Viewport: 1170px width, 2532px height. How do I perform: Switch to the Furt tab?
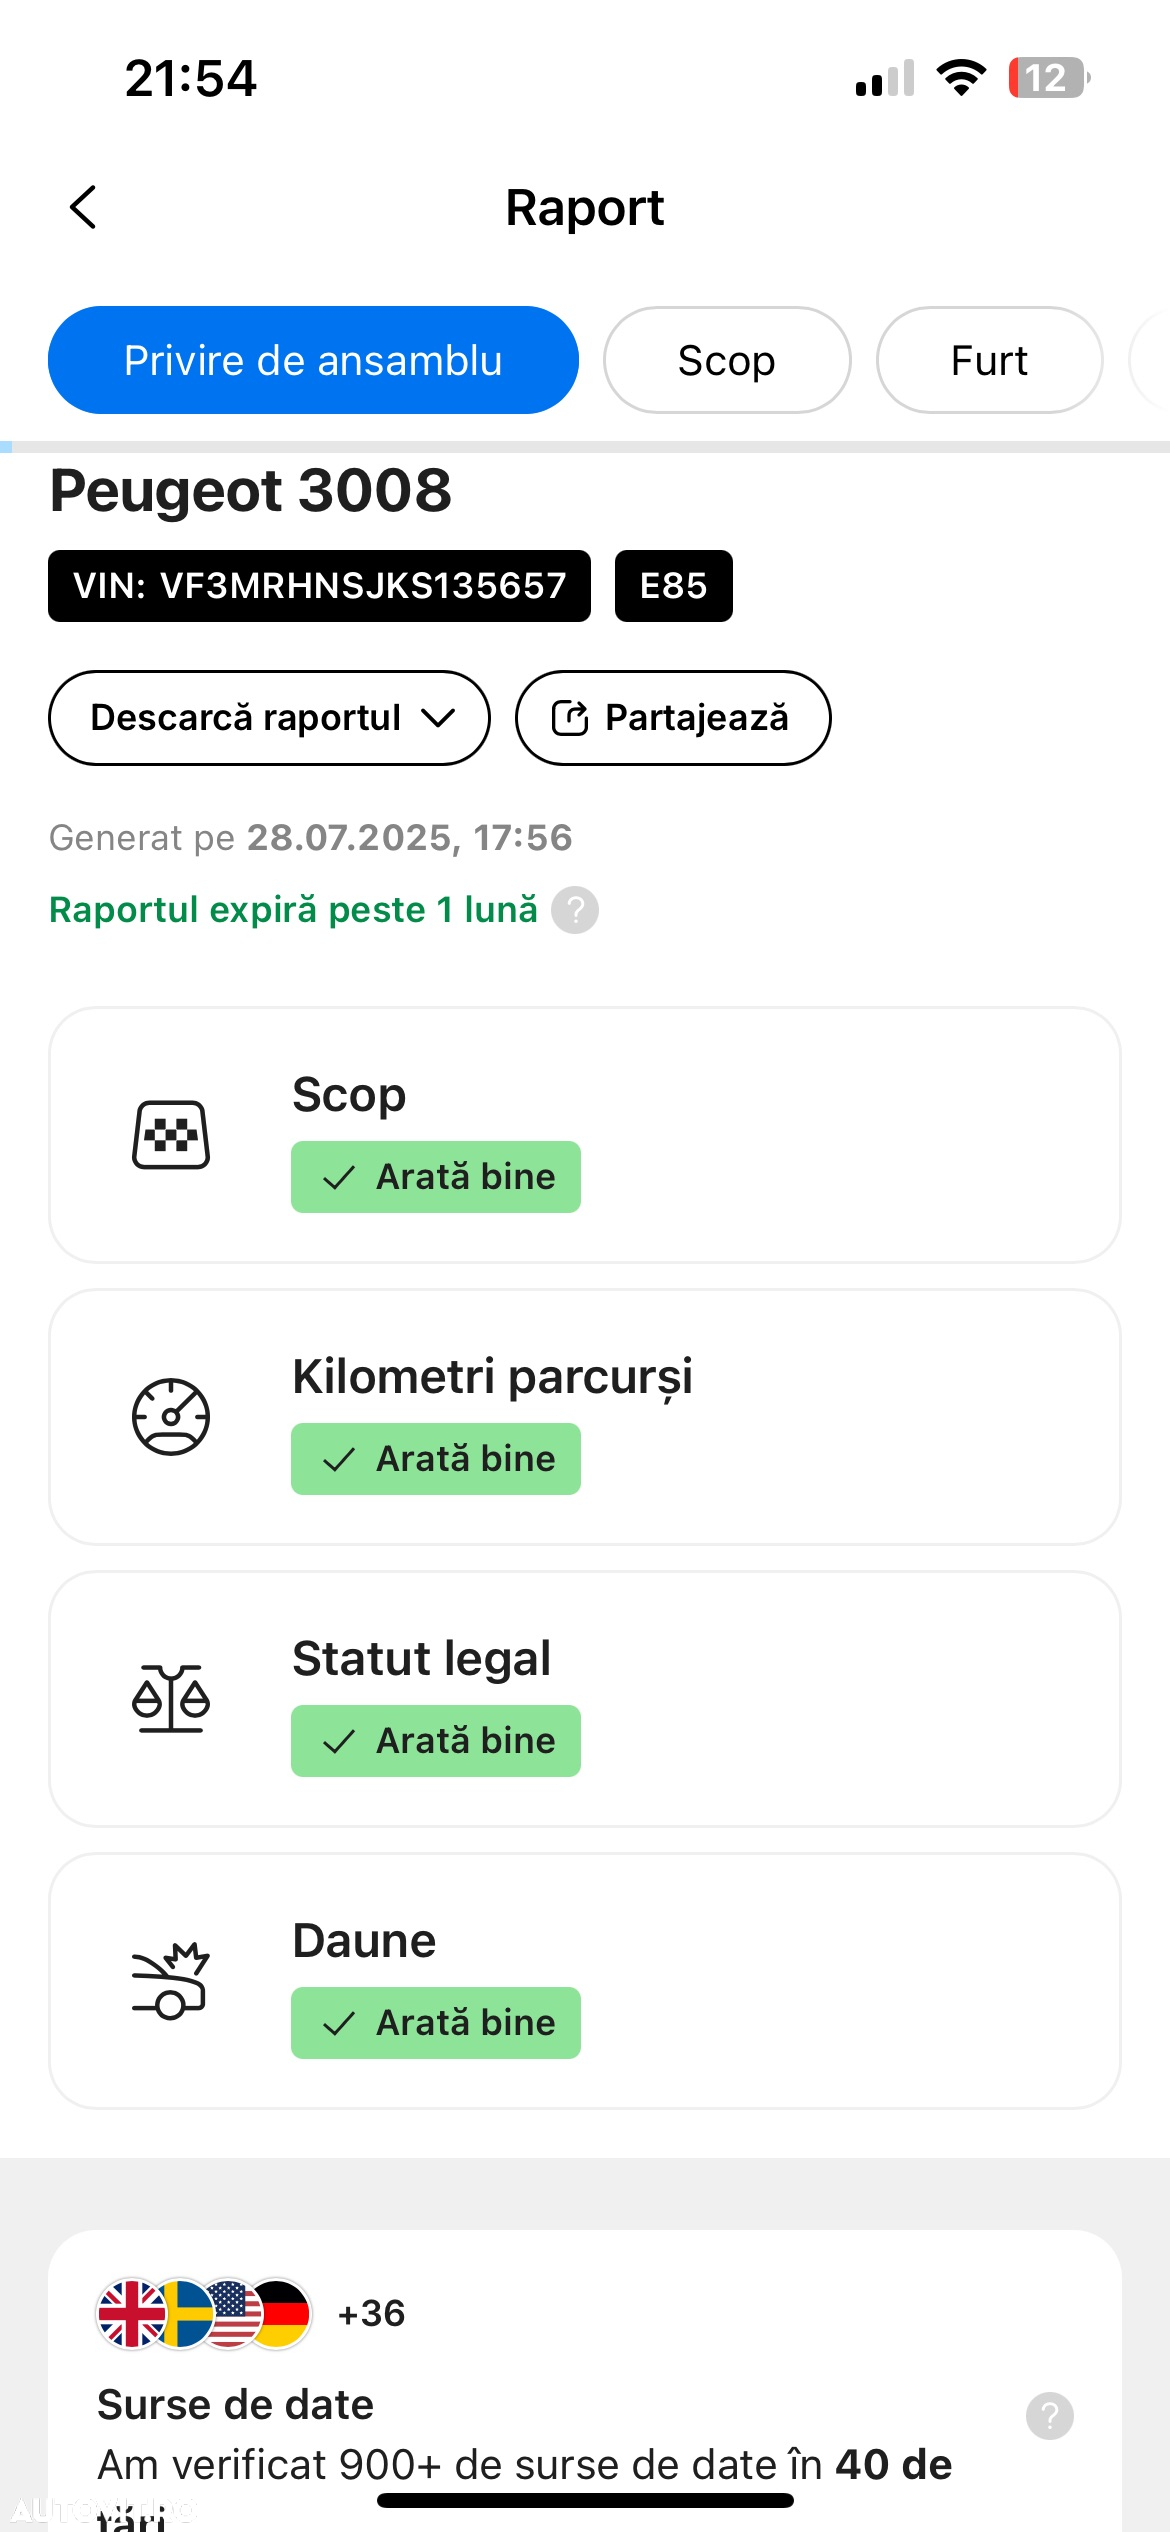(x=989, y=360)
